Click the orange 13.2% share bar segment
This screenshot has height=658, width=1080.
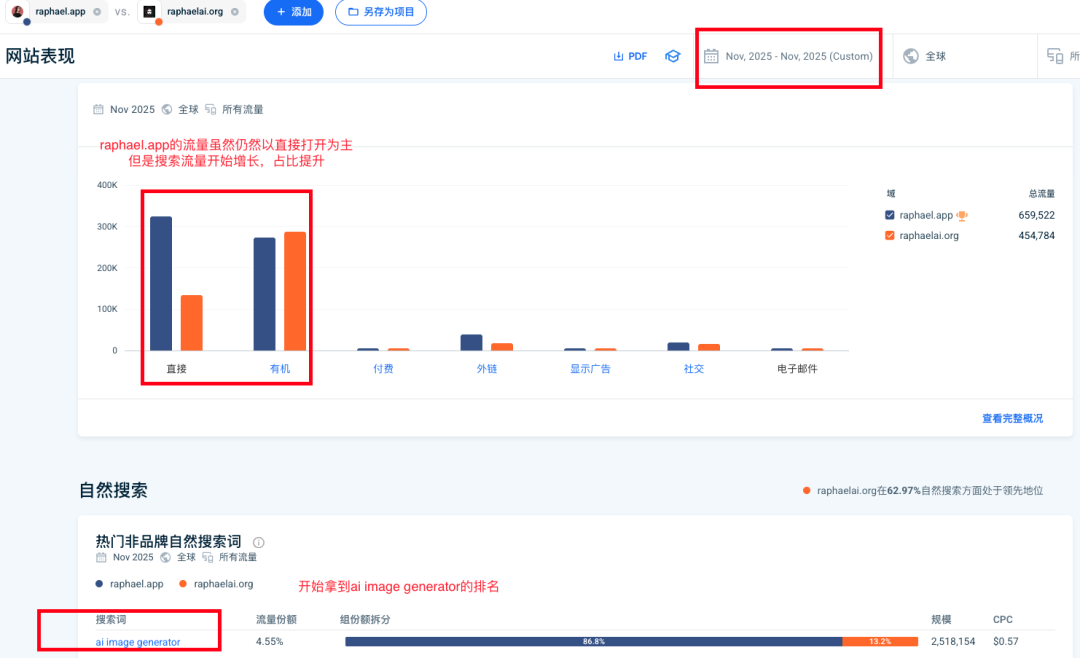880,641
